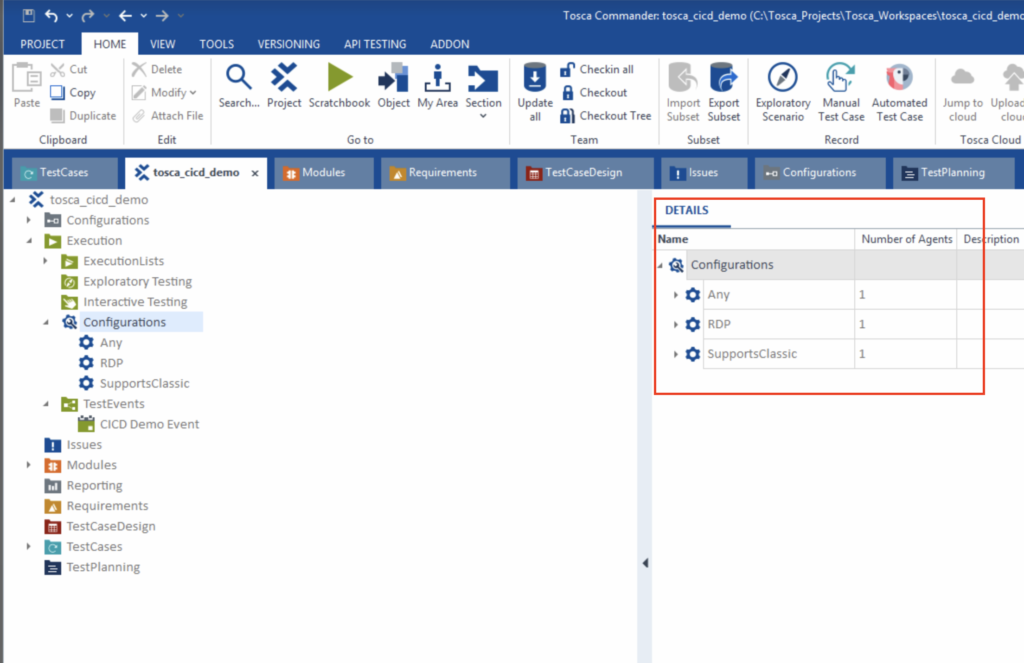Screen dimensions: 1024x663
Task: Switch to the TOOLS ribbon tab
Action: tap(217, 44)
